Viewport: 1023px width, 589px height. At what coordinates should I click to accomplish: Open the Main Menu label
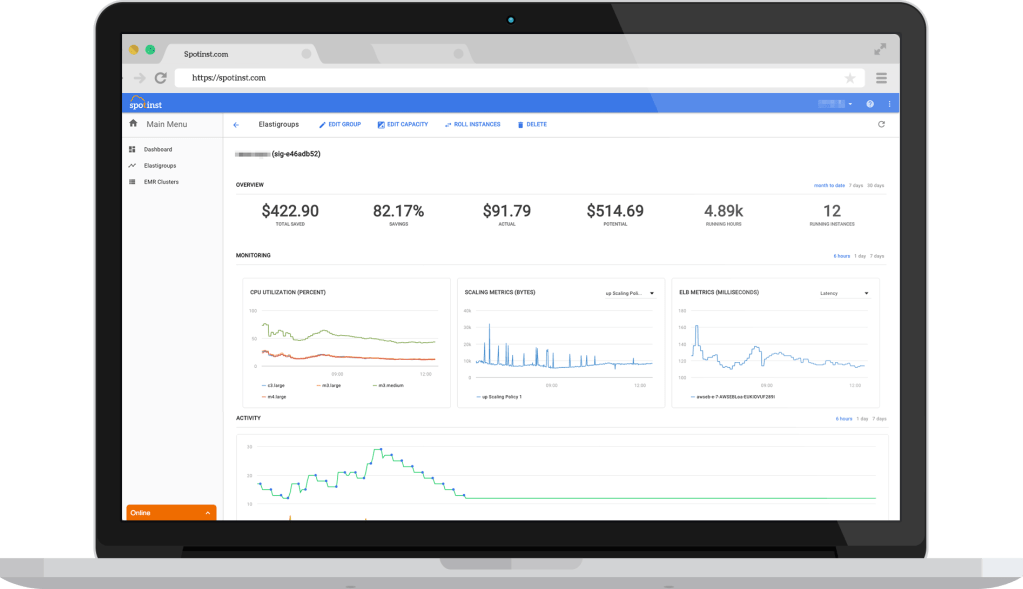(166, 124)
